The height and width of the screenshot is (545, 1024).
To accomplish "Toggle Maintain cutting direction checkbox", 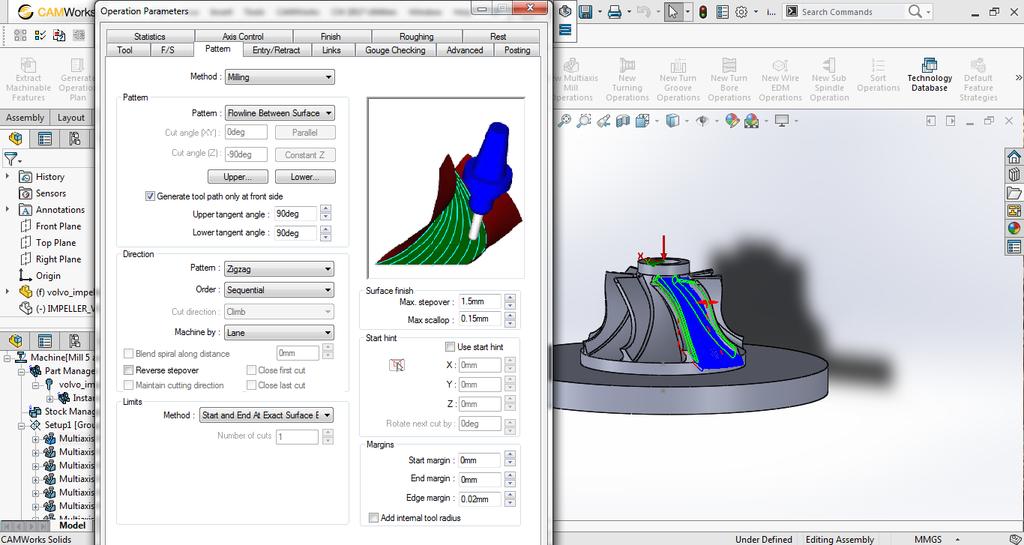I will coord(129,385).
